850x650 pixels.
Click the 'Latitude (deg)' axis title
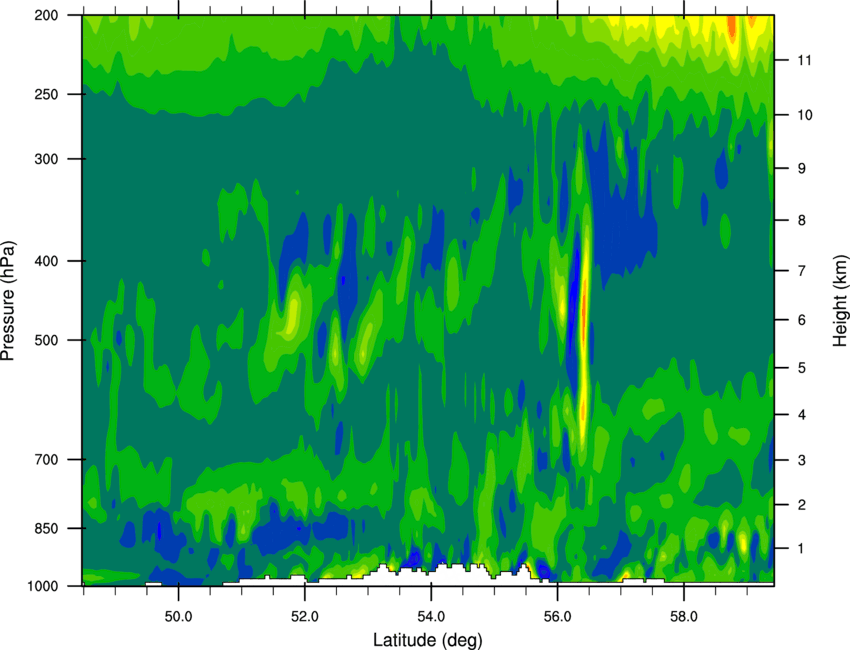point(428,639)
